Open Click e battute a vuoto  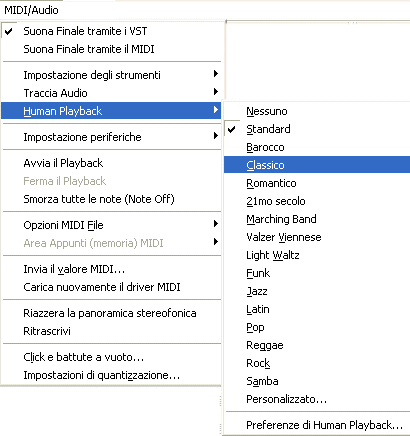click(111, 357)
